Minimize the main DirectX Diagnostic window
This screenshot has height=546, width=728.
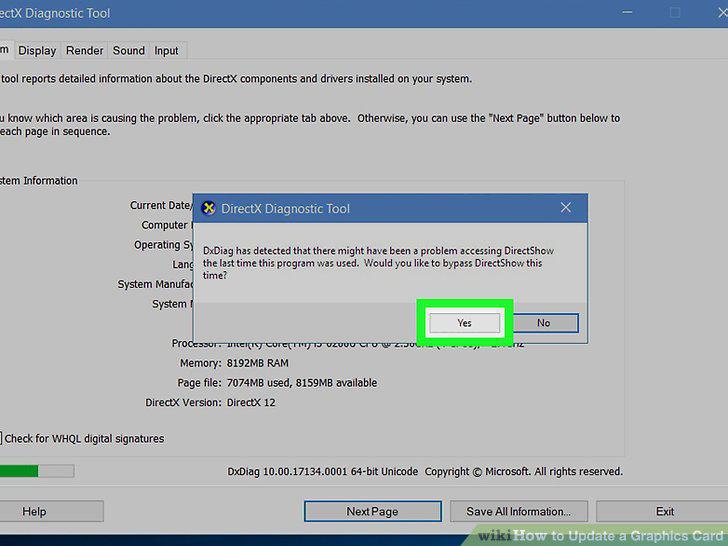tap(627, 13)
